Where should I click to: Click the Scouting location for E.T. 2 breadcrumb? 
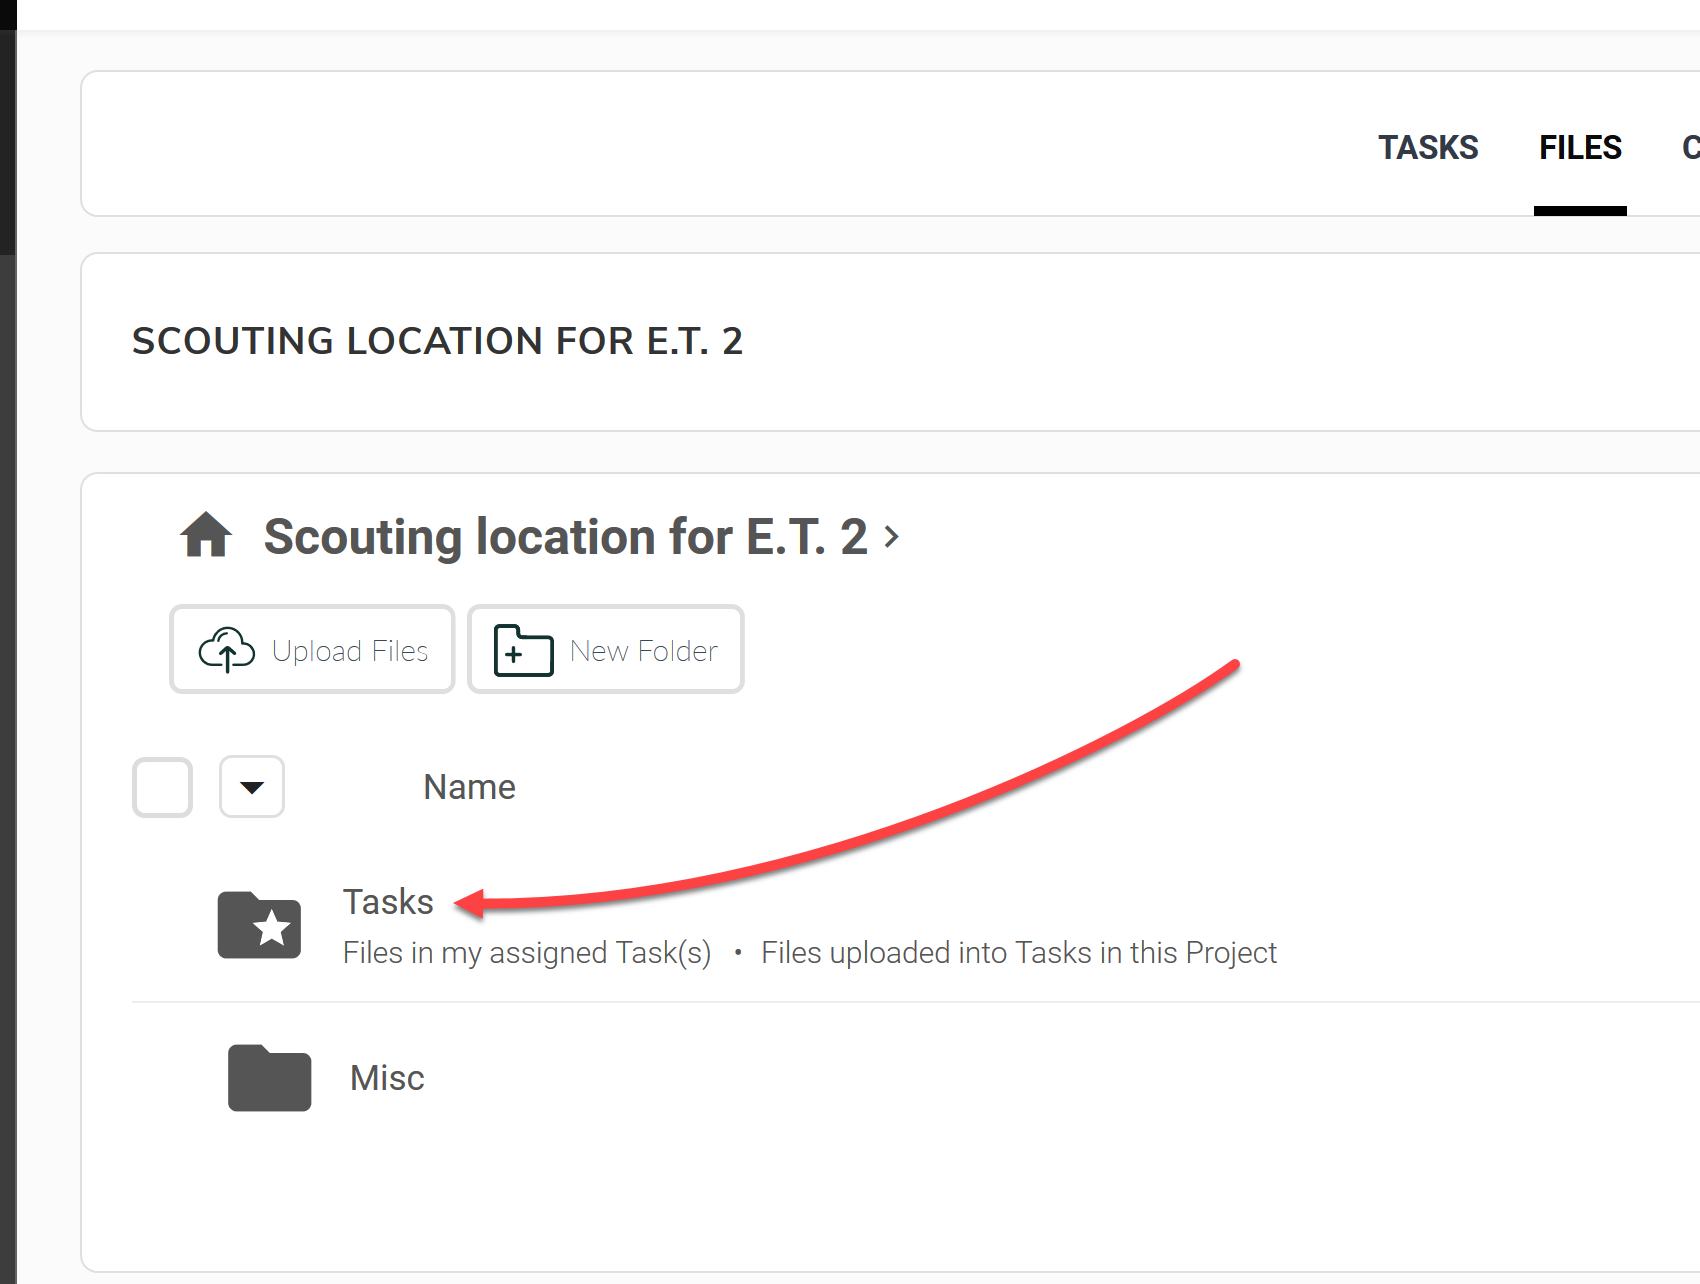tap(565, 537)
